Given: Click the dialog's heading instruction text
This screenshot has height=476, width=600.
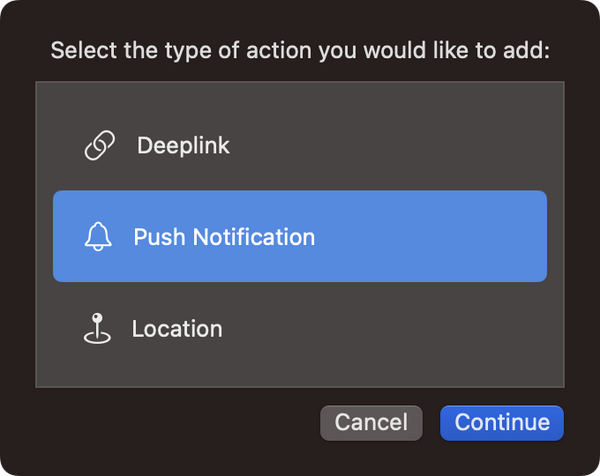Looking at the screenshot, I should [x=300, y=50].
